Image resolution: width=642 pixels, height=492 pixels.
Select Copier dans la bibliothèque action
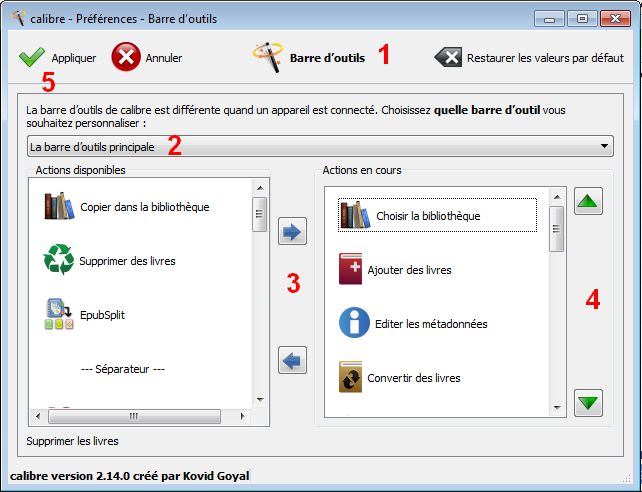coord(127,207)
